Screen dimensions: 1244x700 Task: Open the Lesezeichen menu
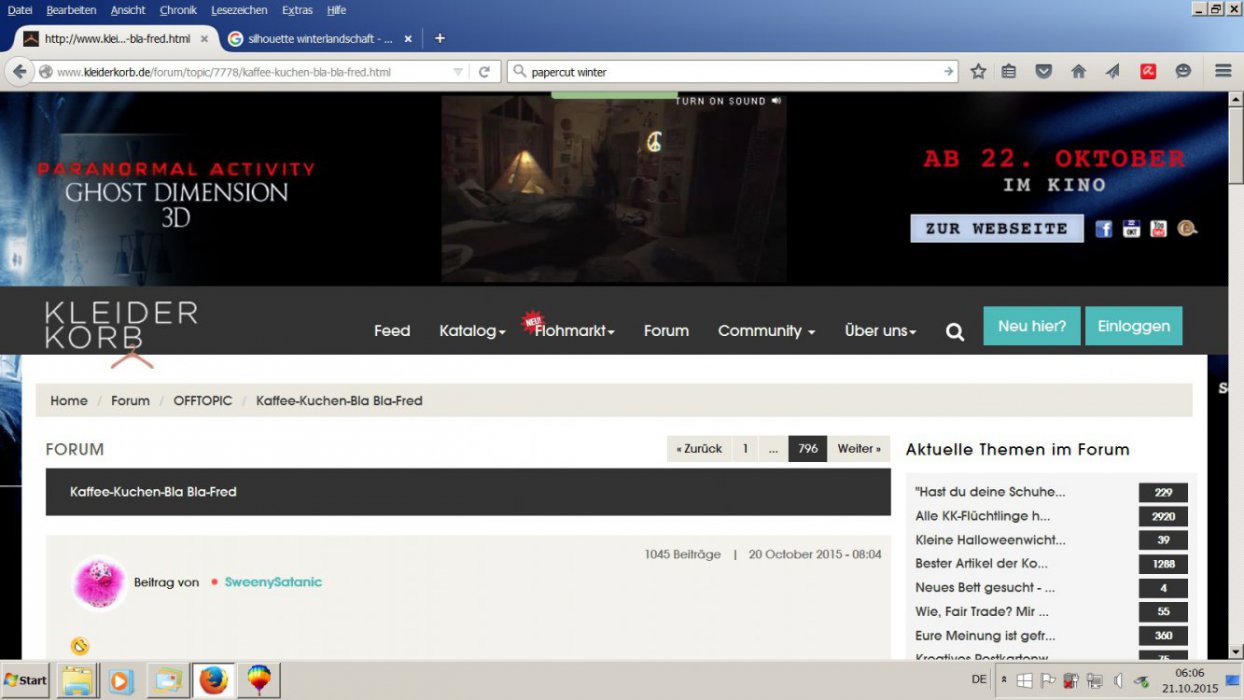pyautogui.click(x=239, y=10)
